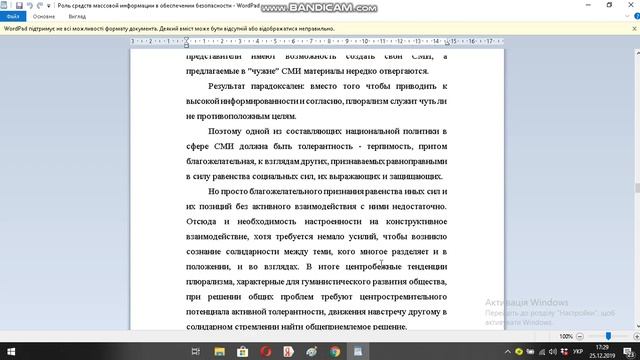
Task: Open the blue Файл menu
Action: point(13,16)
